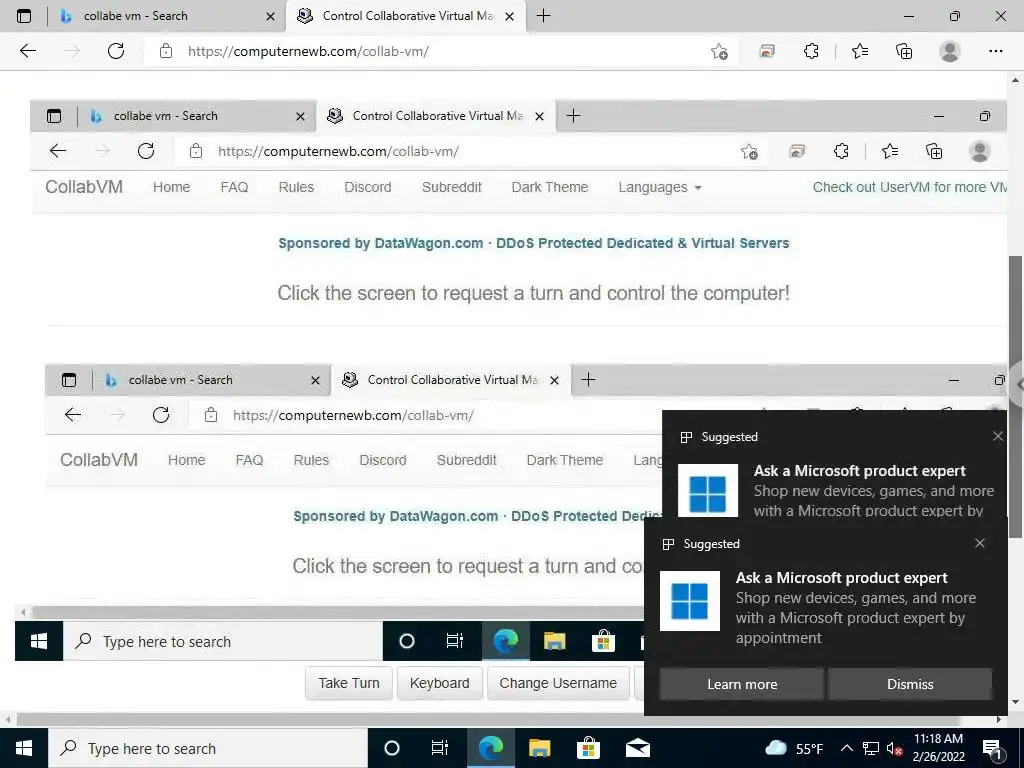Close innermost nested 'Control Collaborative Virtual Ma' tab
Image resolution: width=1024 pixels, height=768 pixels.
click(x=554, y=380)
